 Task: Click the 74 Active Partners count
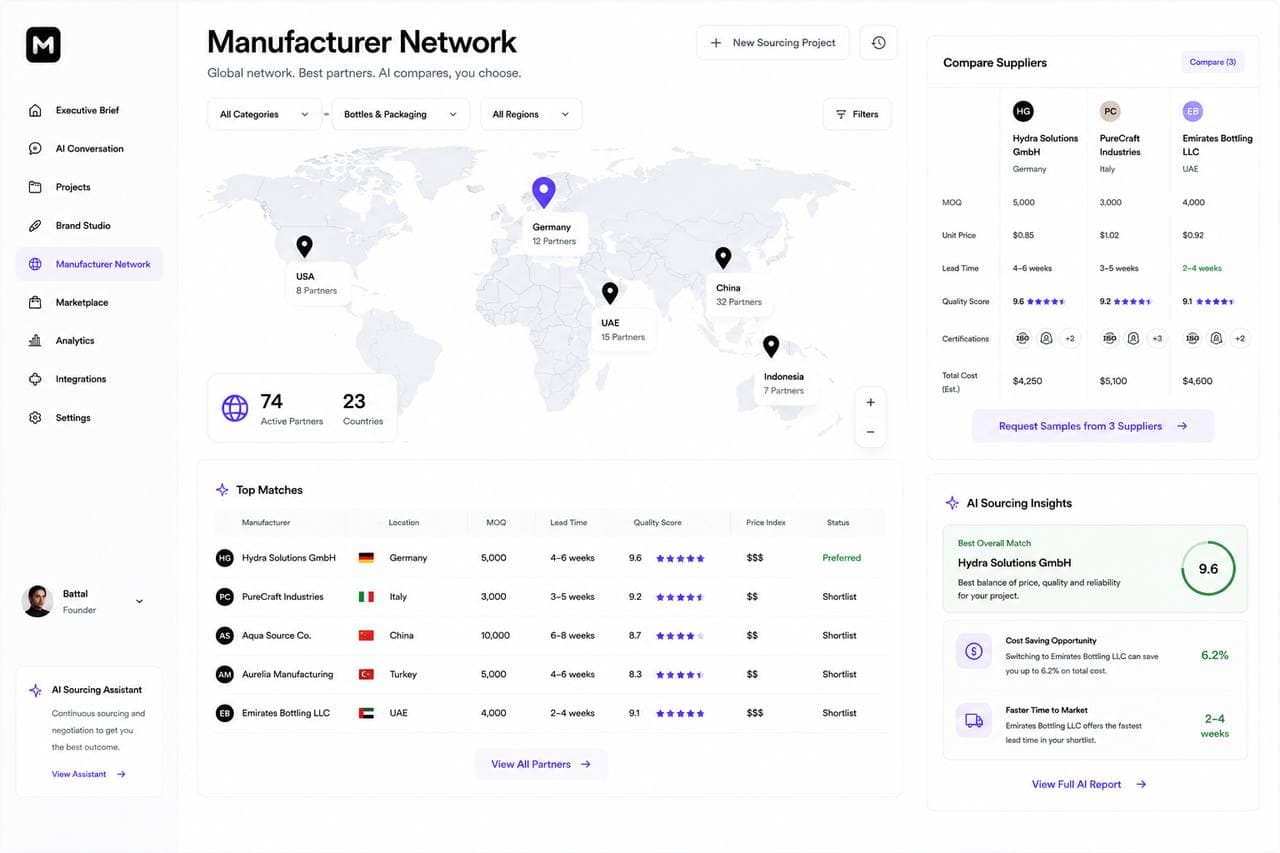coord(271,401)
